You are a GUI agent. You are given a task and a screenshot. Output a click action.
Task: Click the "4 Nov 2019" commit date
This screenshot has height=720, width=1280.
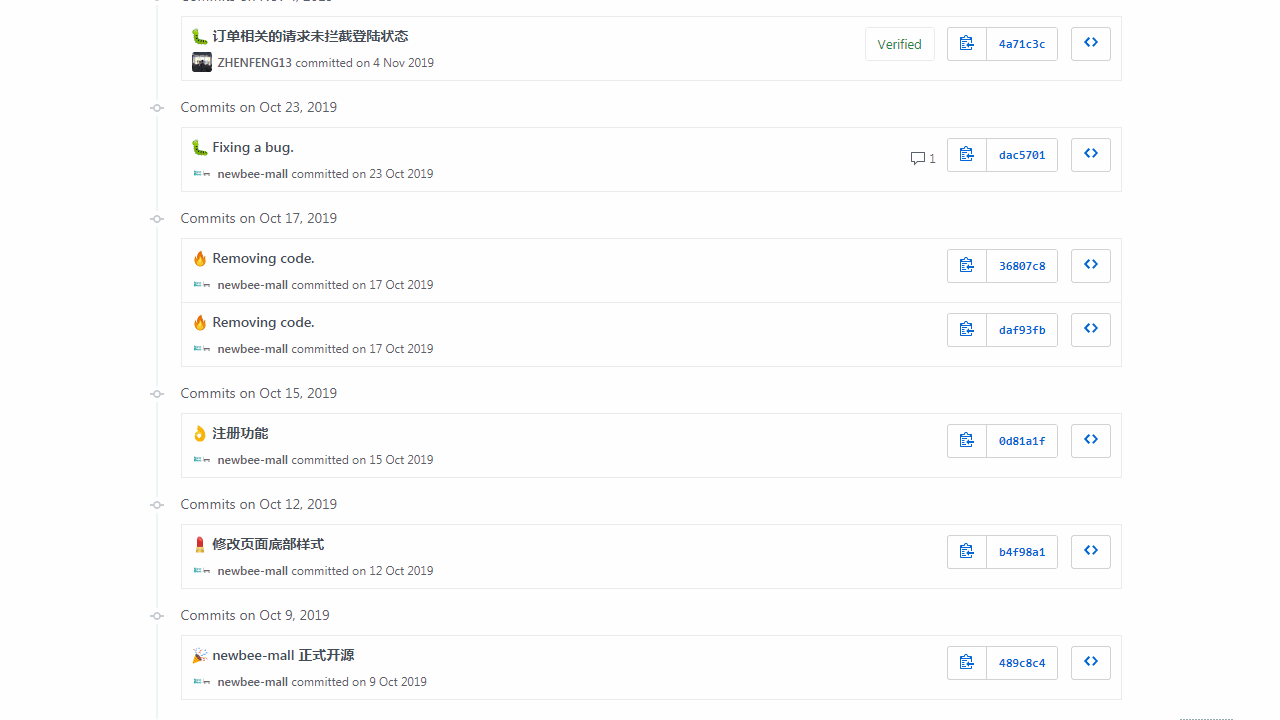[404, 63]
